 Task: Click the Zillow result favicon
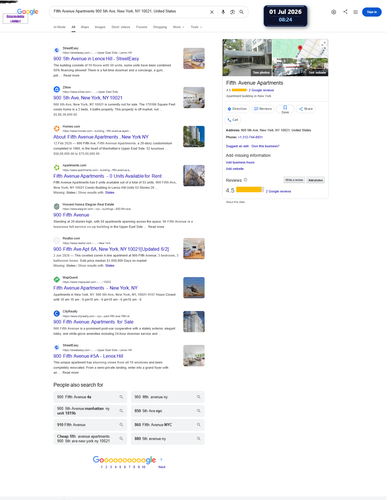pos(57,90)
